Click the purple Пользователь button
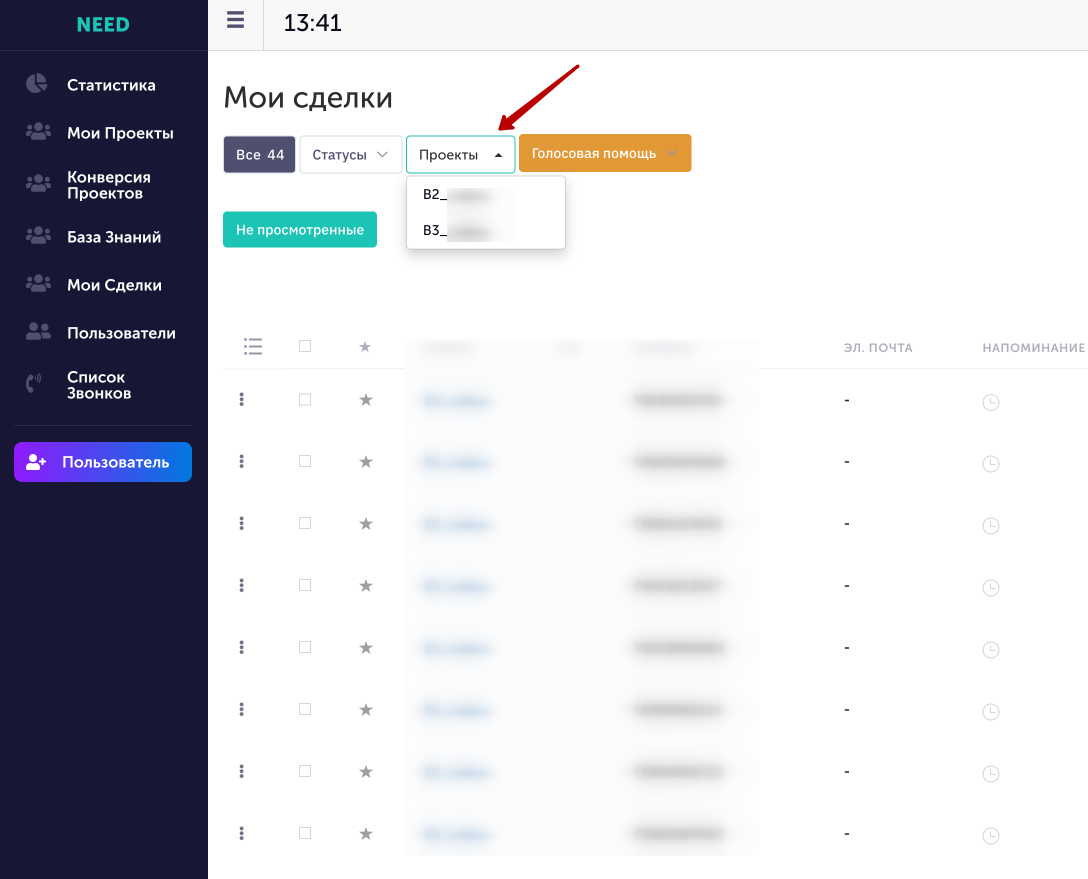 click(x=103, y=462)
